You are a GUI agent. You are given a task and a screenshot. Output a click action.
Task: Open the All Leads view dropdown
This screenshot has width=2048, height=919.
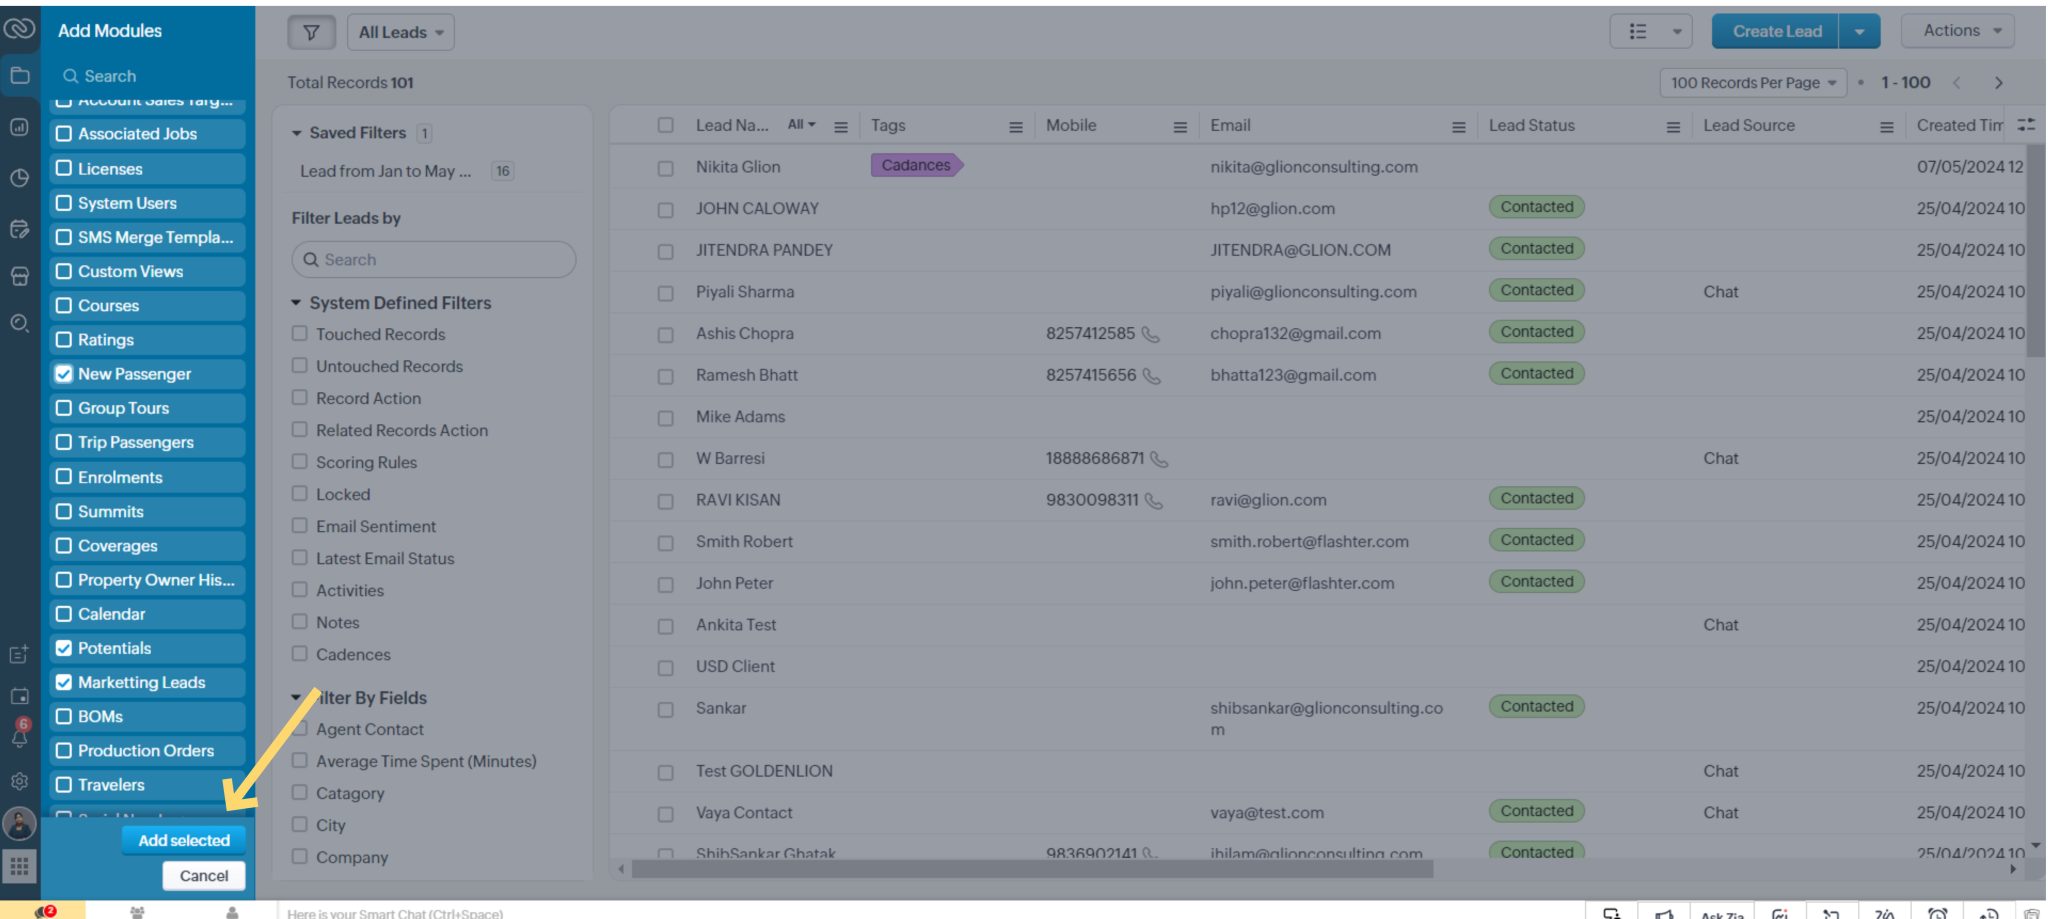399,31
